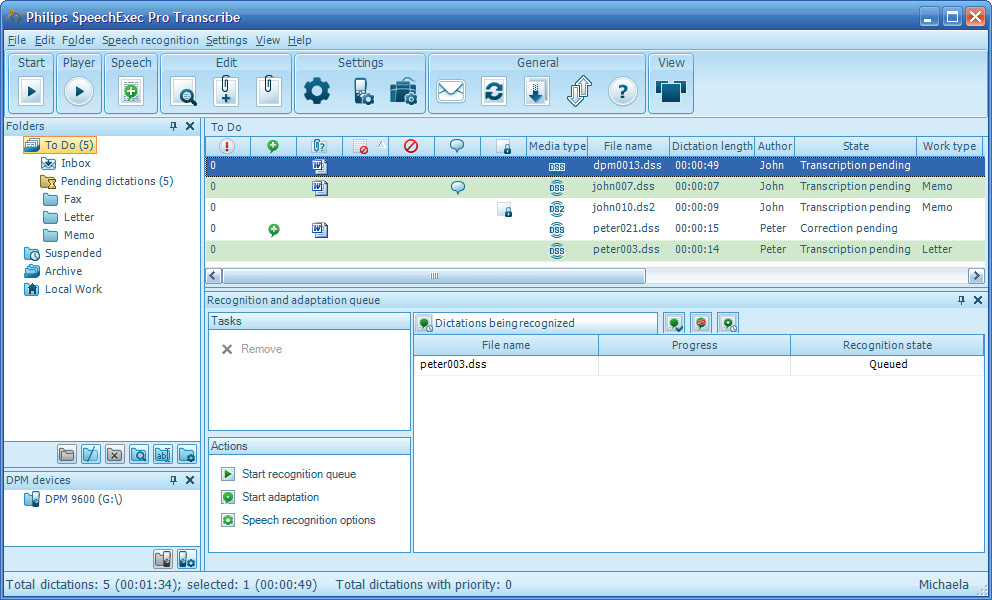The image size is (992, 600).
Task: Click the envelope email icon
Action: tap(451, 91)
